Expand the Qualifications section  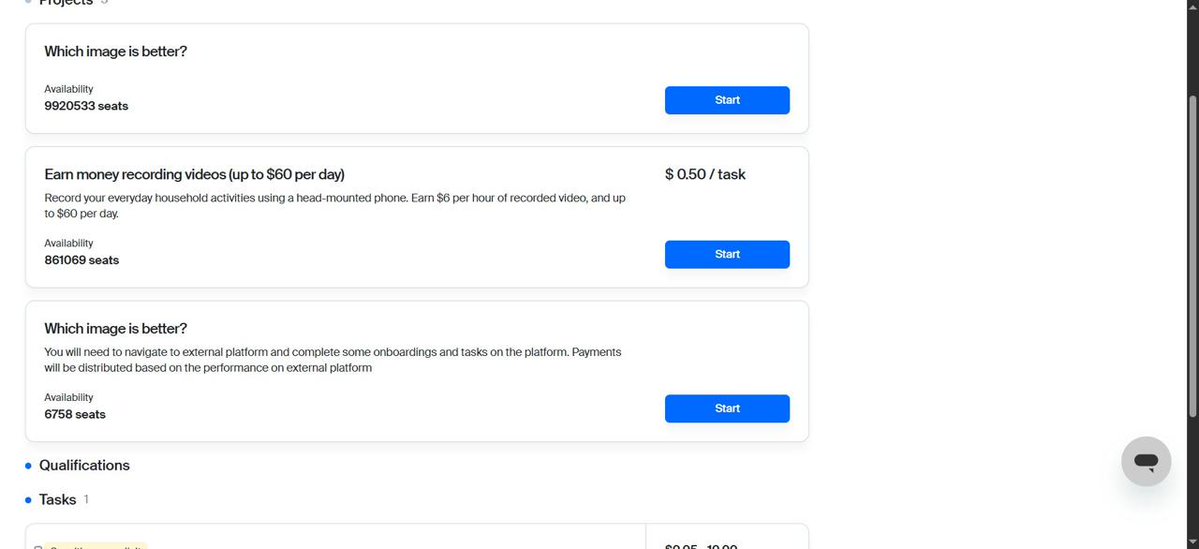click(84, 466)
